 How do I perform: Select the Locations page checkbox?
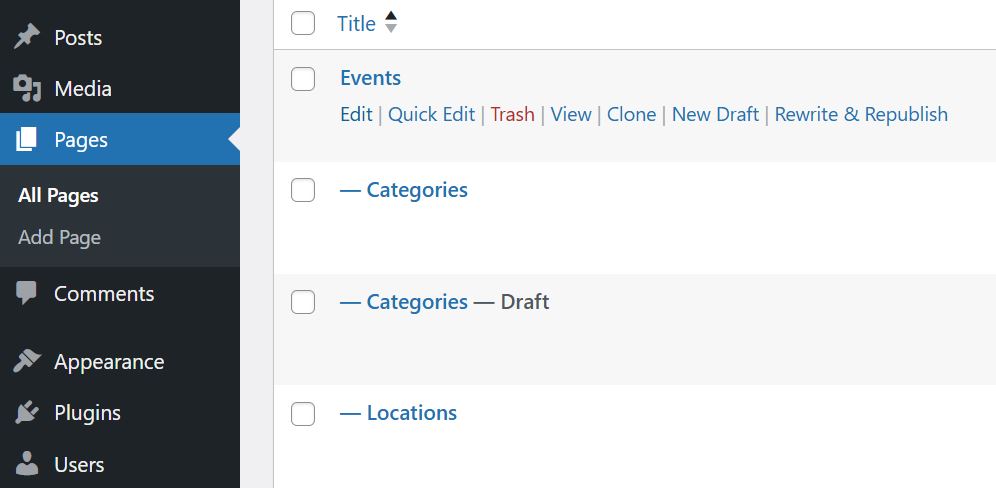click(303, 413)
